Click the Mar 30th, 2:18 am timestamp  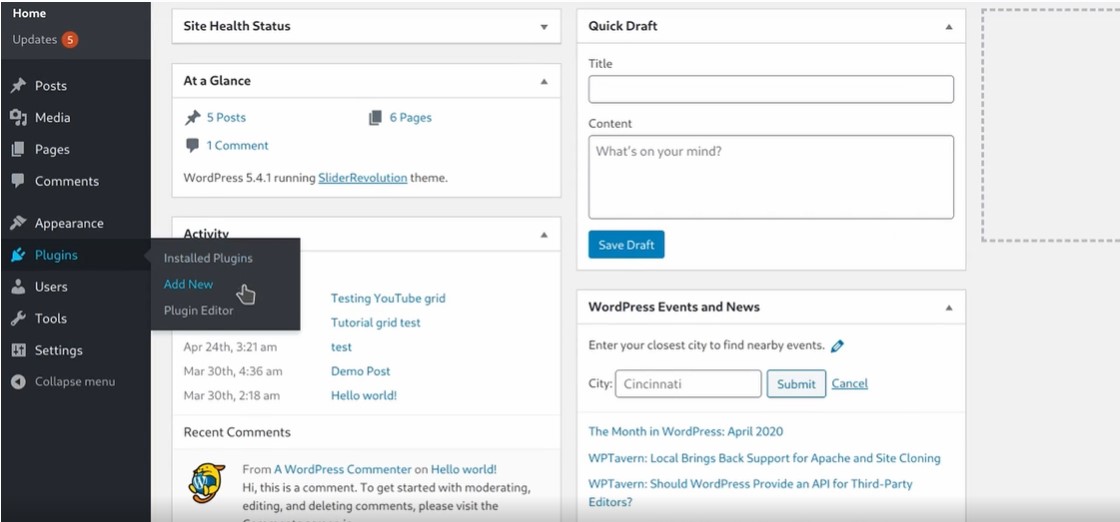(231, 396)
